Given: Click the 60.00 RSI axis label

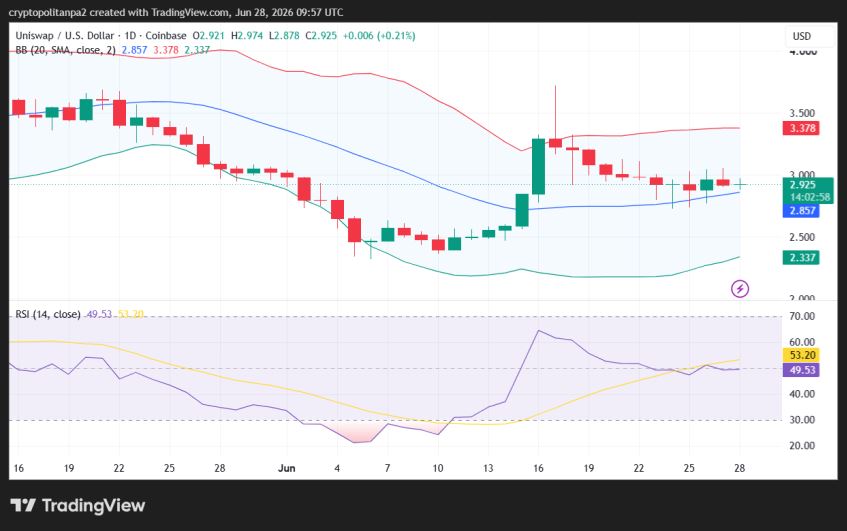Looking at the screenshot, I should coord(802,342).
